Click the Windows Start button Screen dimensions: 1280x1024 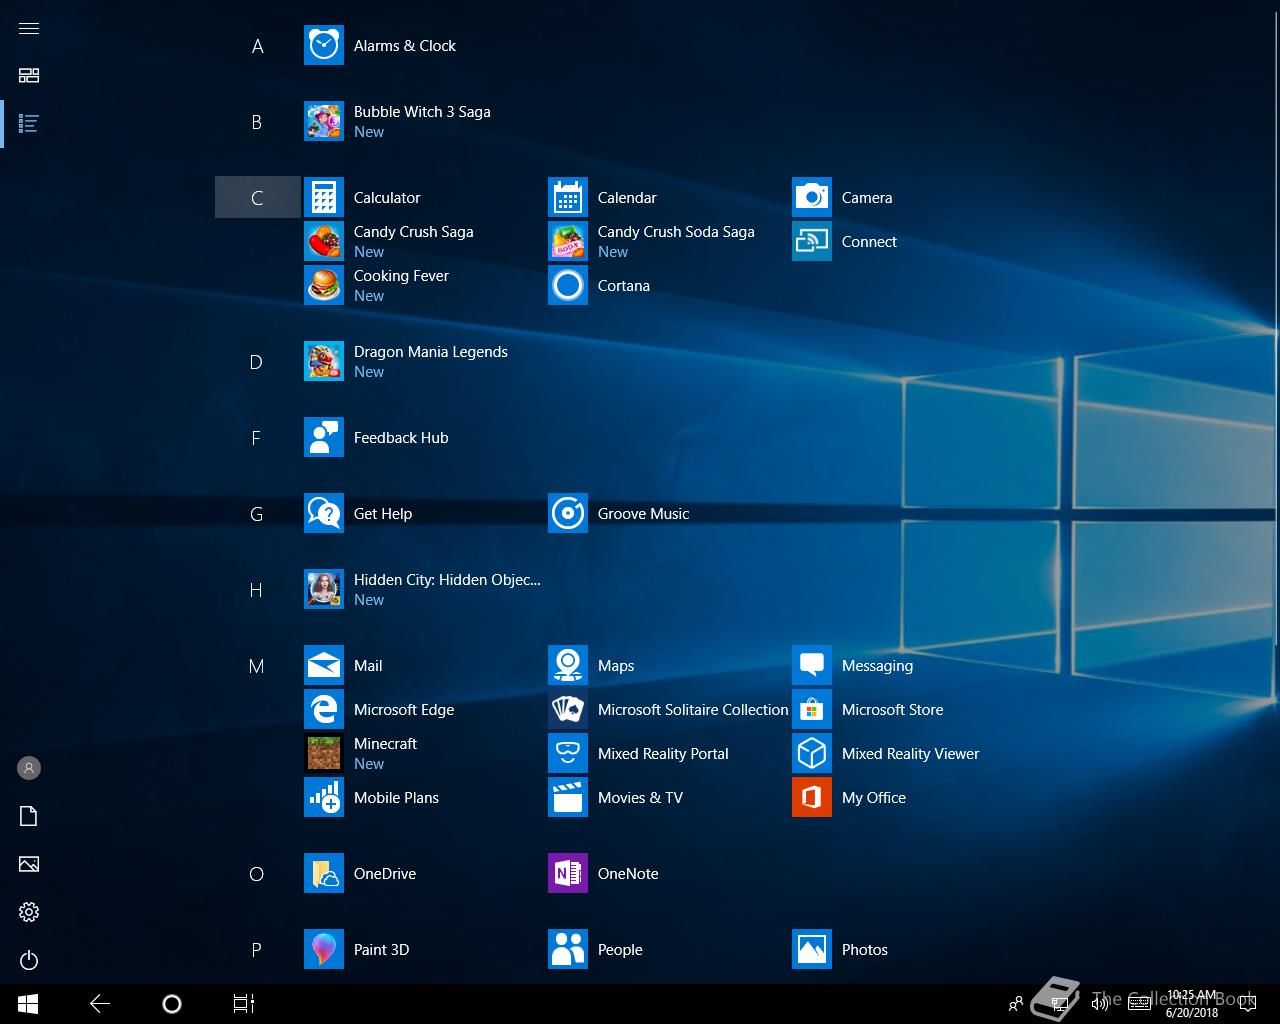(28, 1004)
